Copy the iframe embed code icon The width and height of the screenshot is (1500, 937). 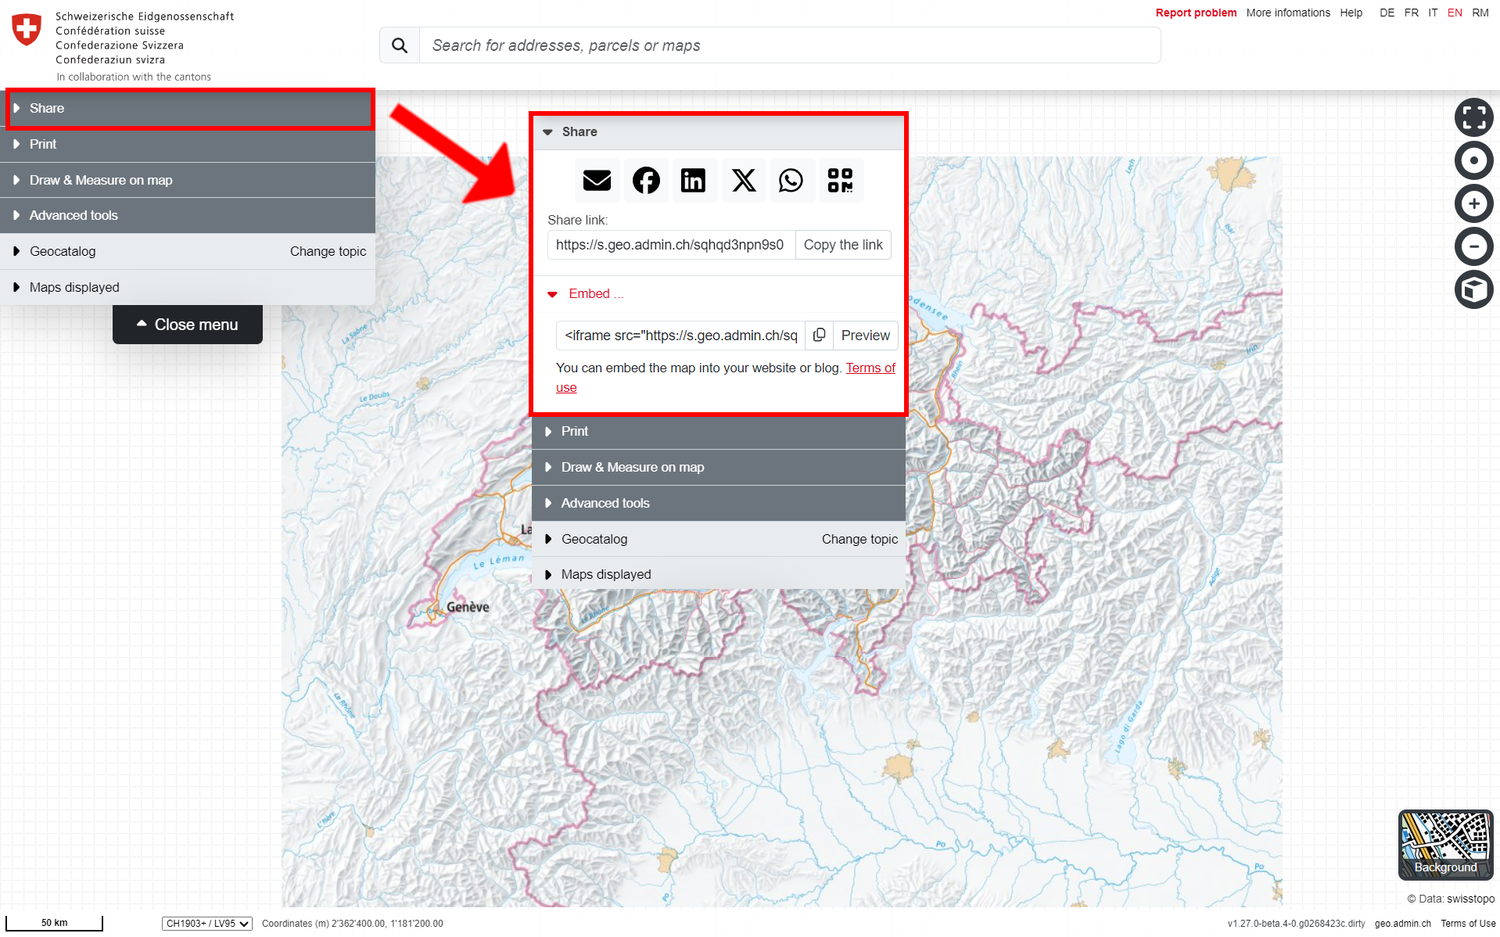point(819,335)
